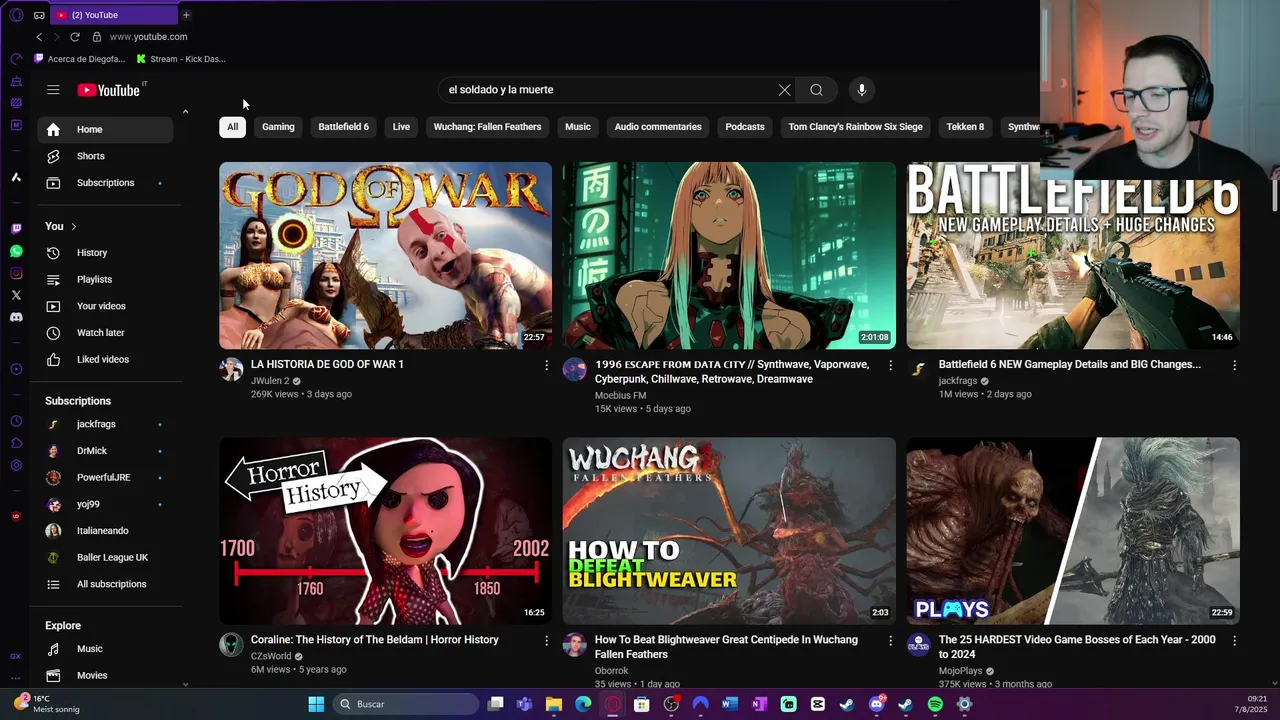Select Tom Clancy's Rainbow Six Siege chip
The image size is (1280, 720).
(x=855, y=127)
